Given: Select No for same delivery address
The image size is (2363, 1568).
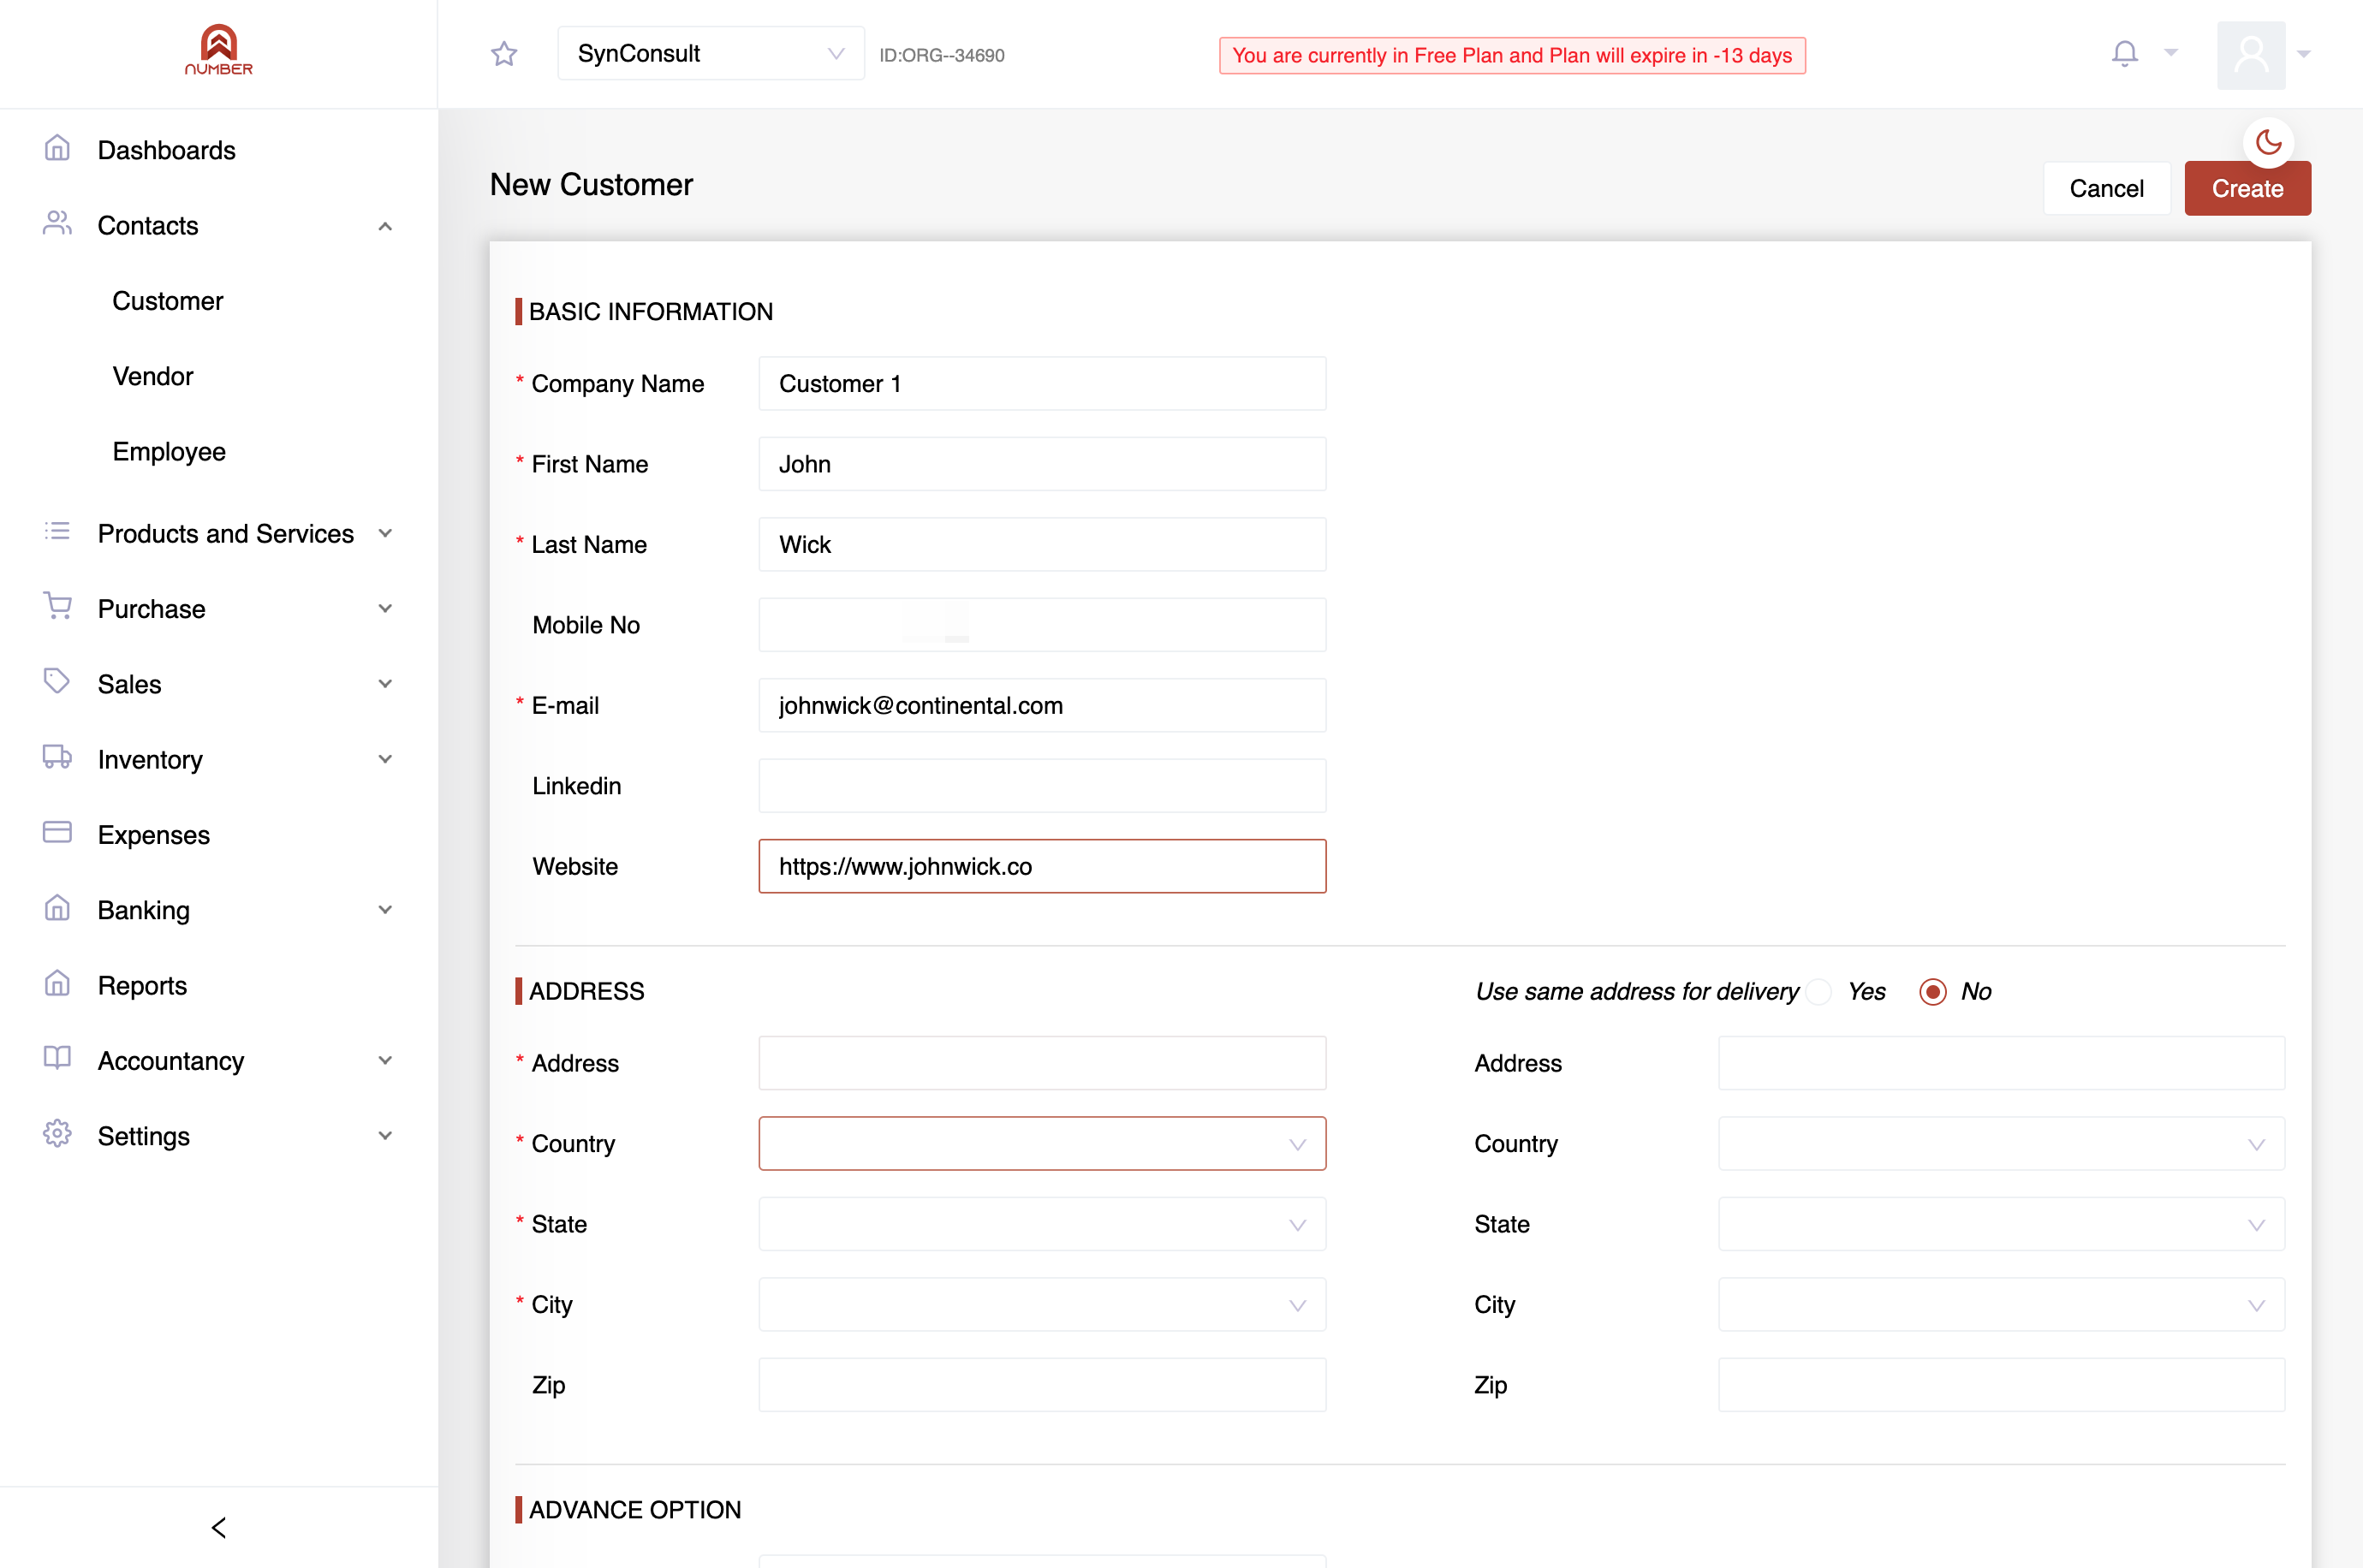Looking at the screenshot, I should pos(1932,992).
